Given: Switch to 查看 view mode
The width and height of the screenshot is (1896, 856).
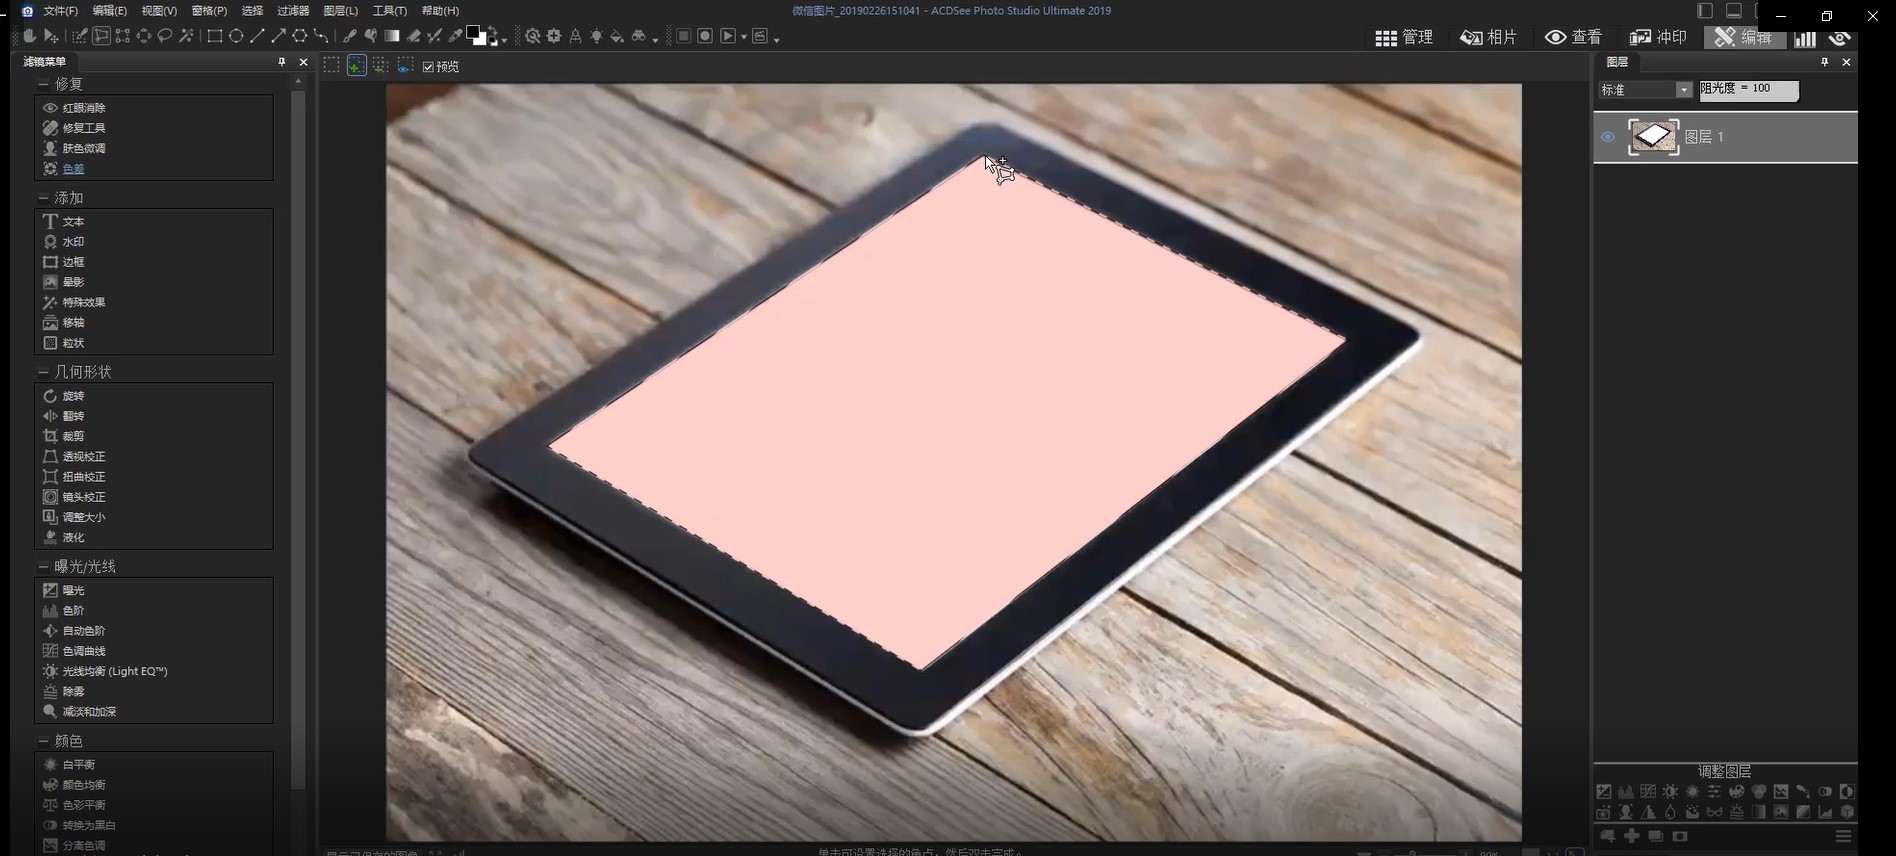Looking at the screenshot, I should click(1573, 37).
